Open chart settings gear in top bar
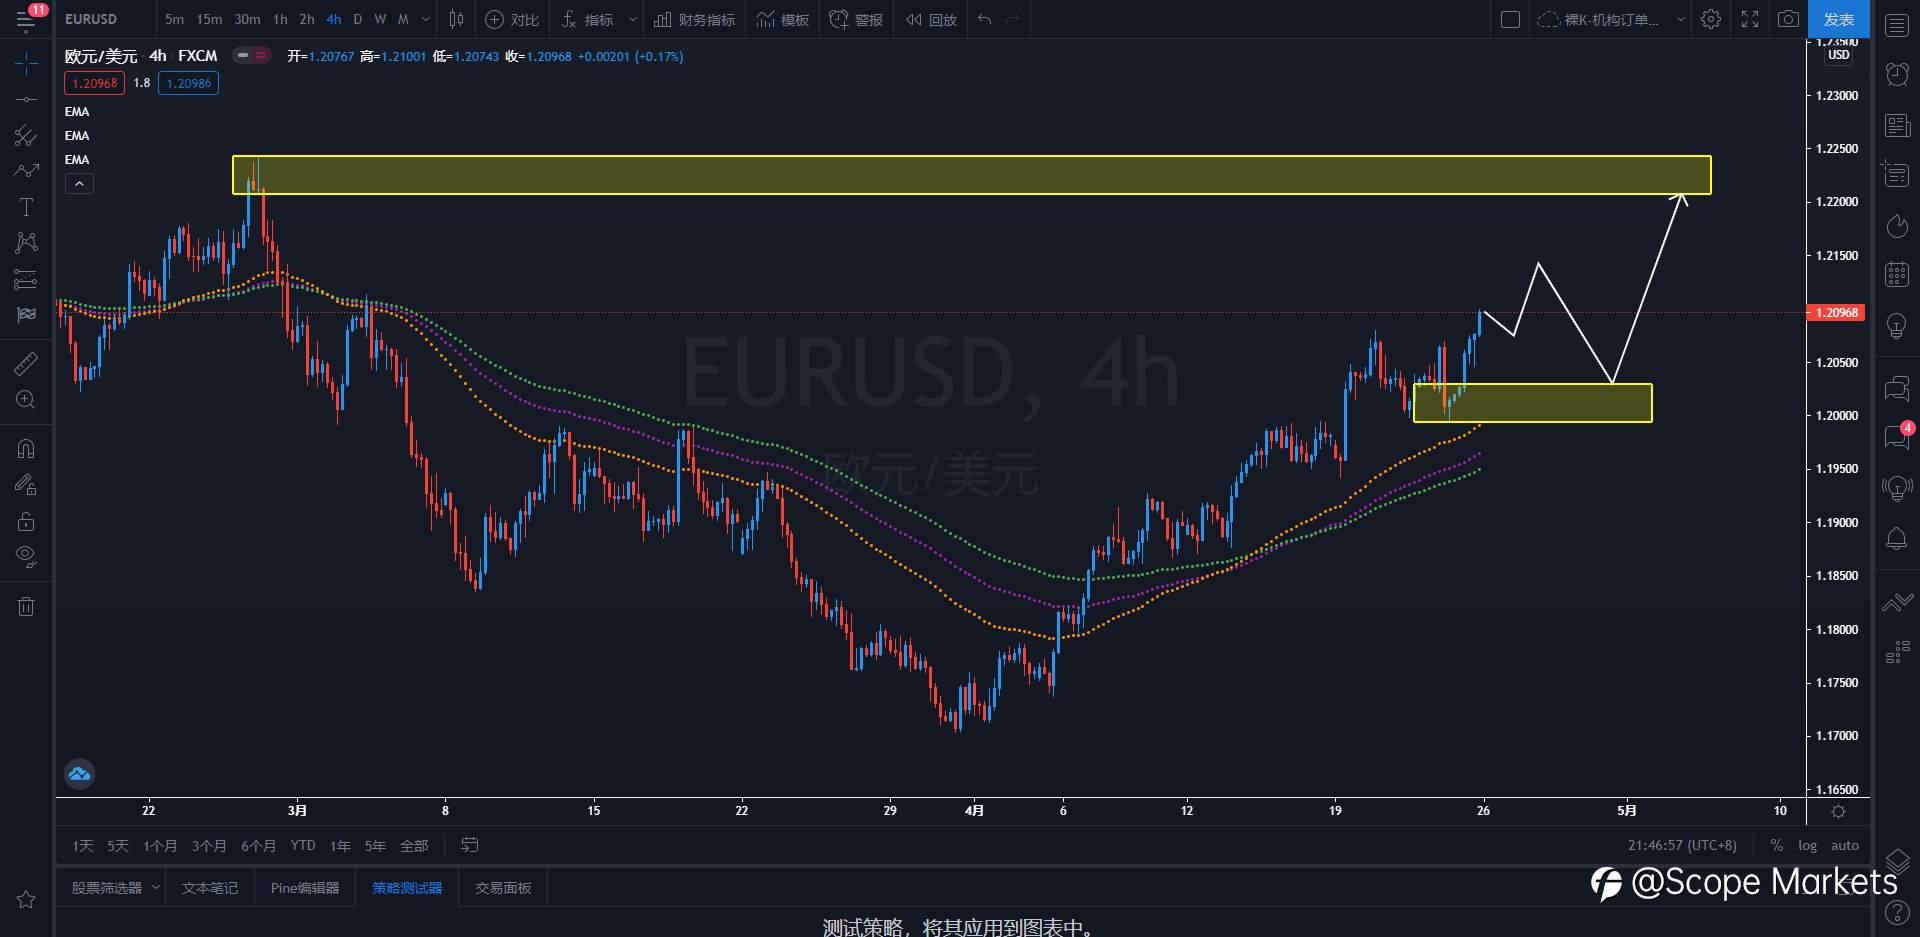The image size is (1920, 937). coord(1711,19)
